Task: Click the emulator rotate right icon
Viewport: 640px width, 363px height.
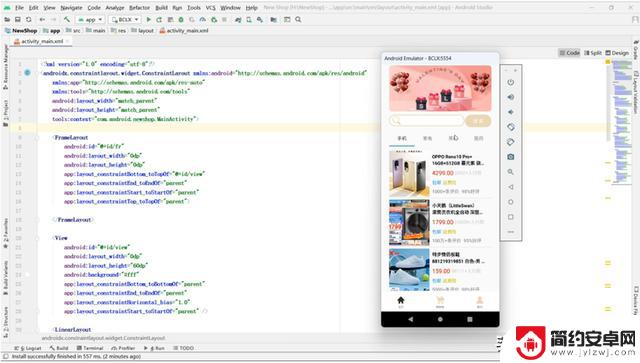Action: point(511,142)
